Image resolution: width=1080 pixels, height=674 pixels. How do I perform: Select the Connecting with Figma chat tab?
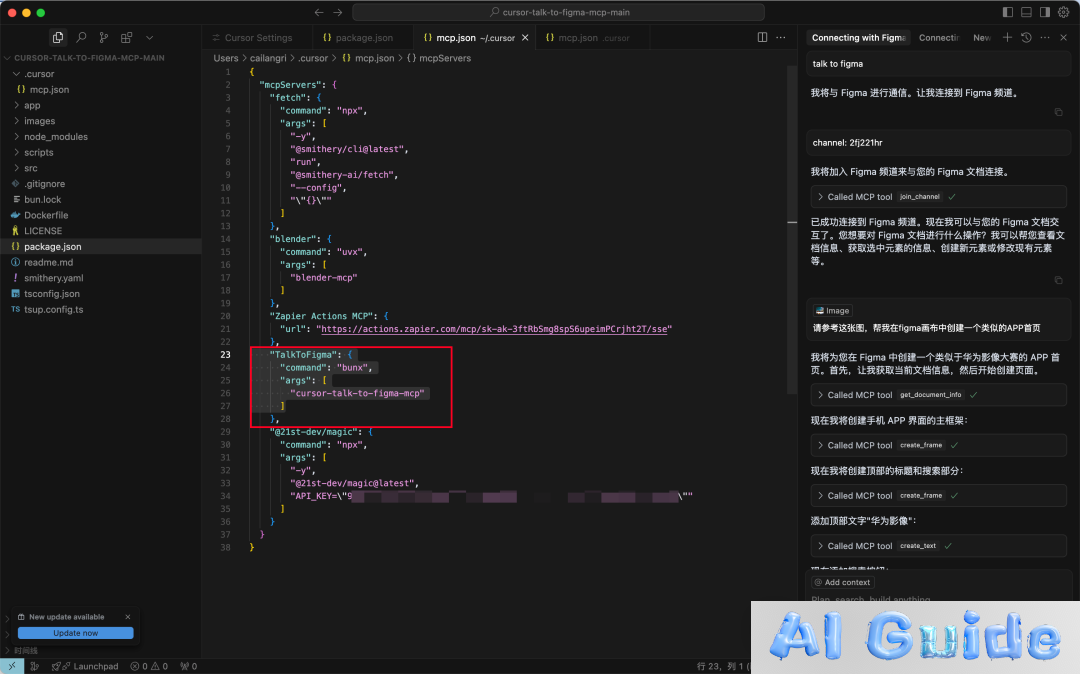point(858,38)
